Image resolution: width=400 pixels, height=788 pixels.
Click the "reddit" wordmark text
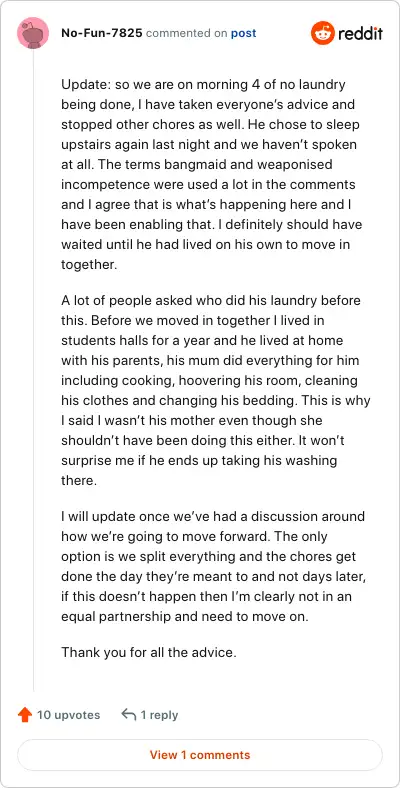click(x=360, y=33)
